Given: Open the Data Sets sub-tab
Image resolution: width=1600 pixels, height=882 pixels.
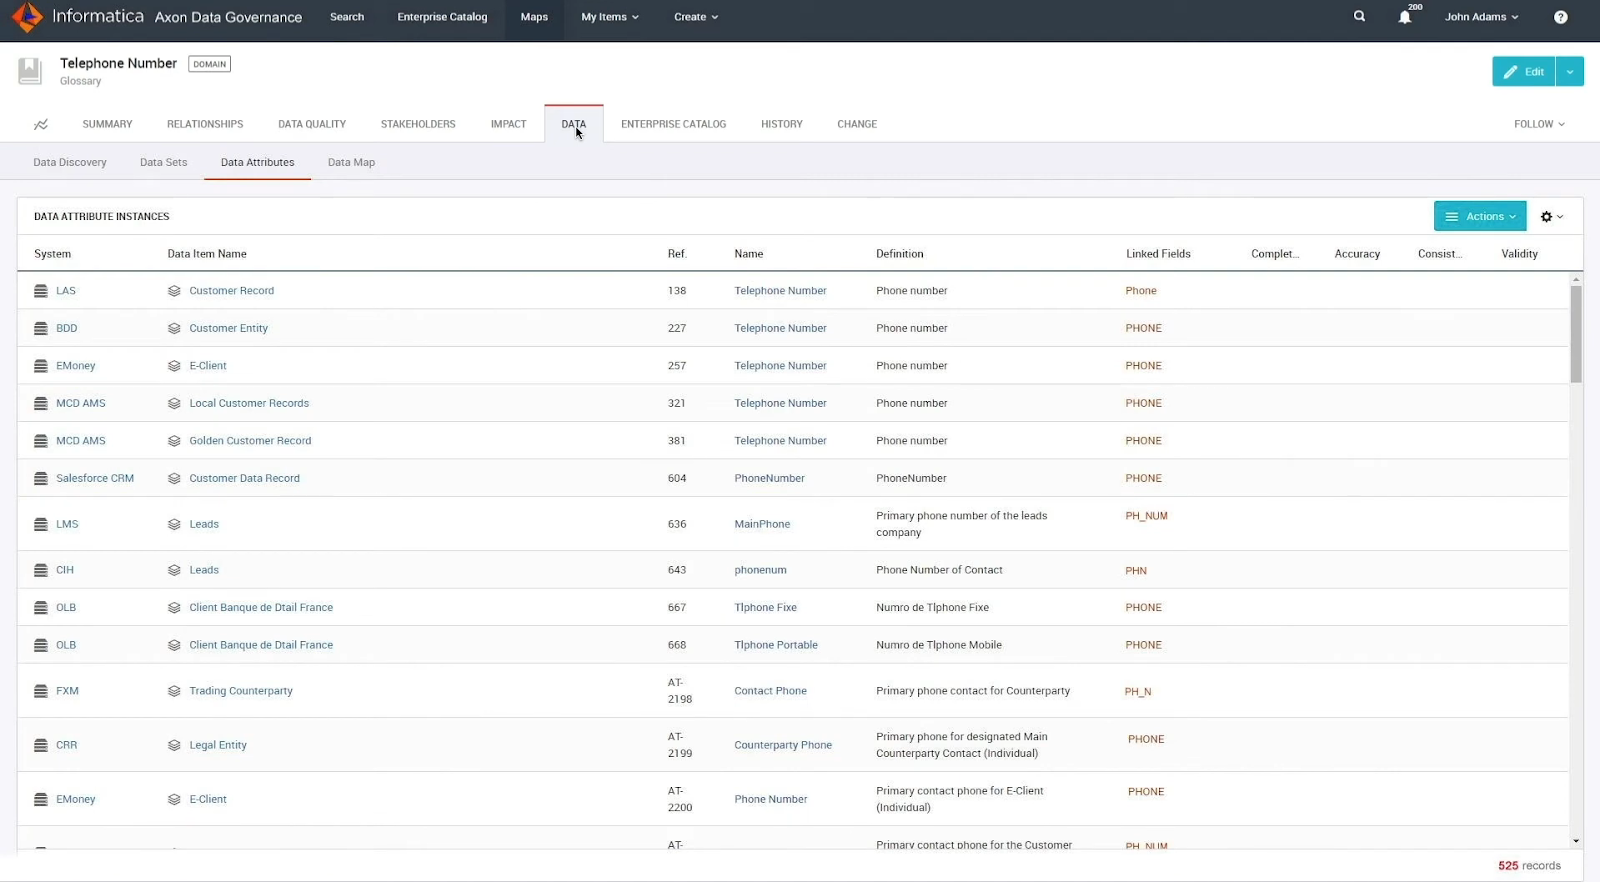Looking at the screenshot, I should click(163, 162).
